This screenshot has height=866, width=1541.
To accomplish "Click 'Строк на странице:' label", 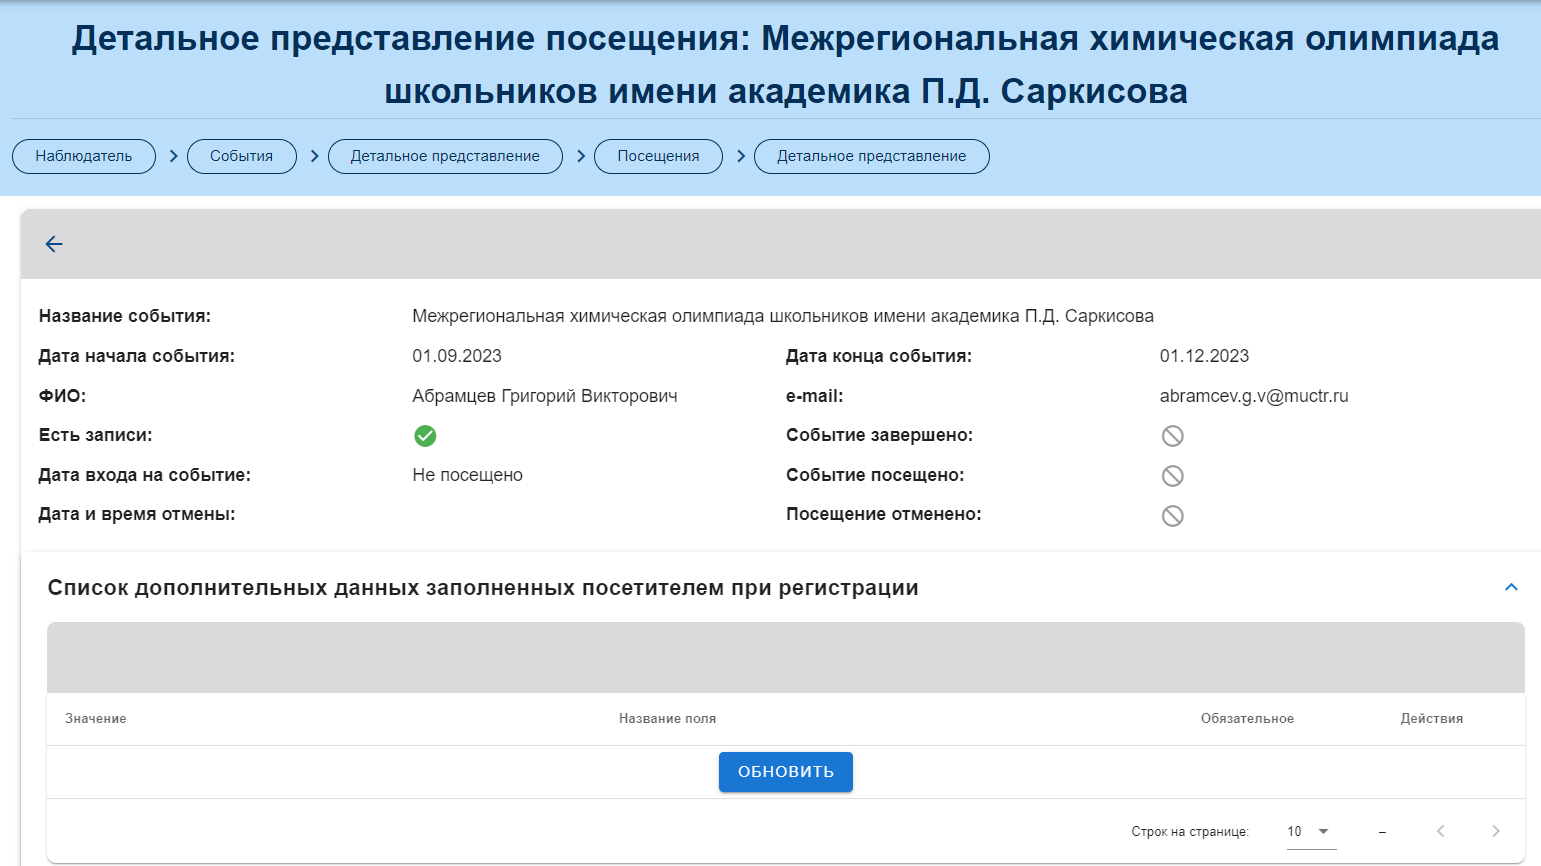I will (x=1190, y=832).
